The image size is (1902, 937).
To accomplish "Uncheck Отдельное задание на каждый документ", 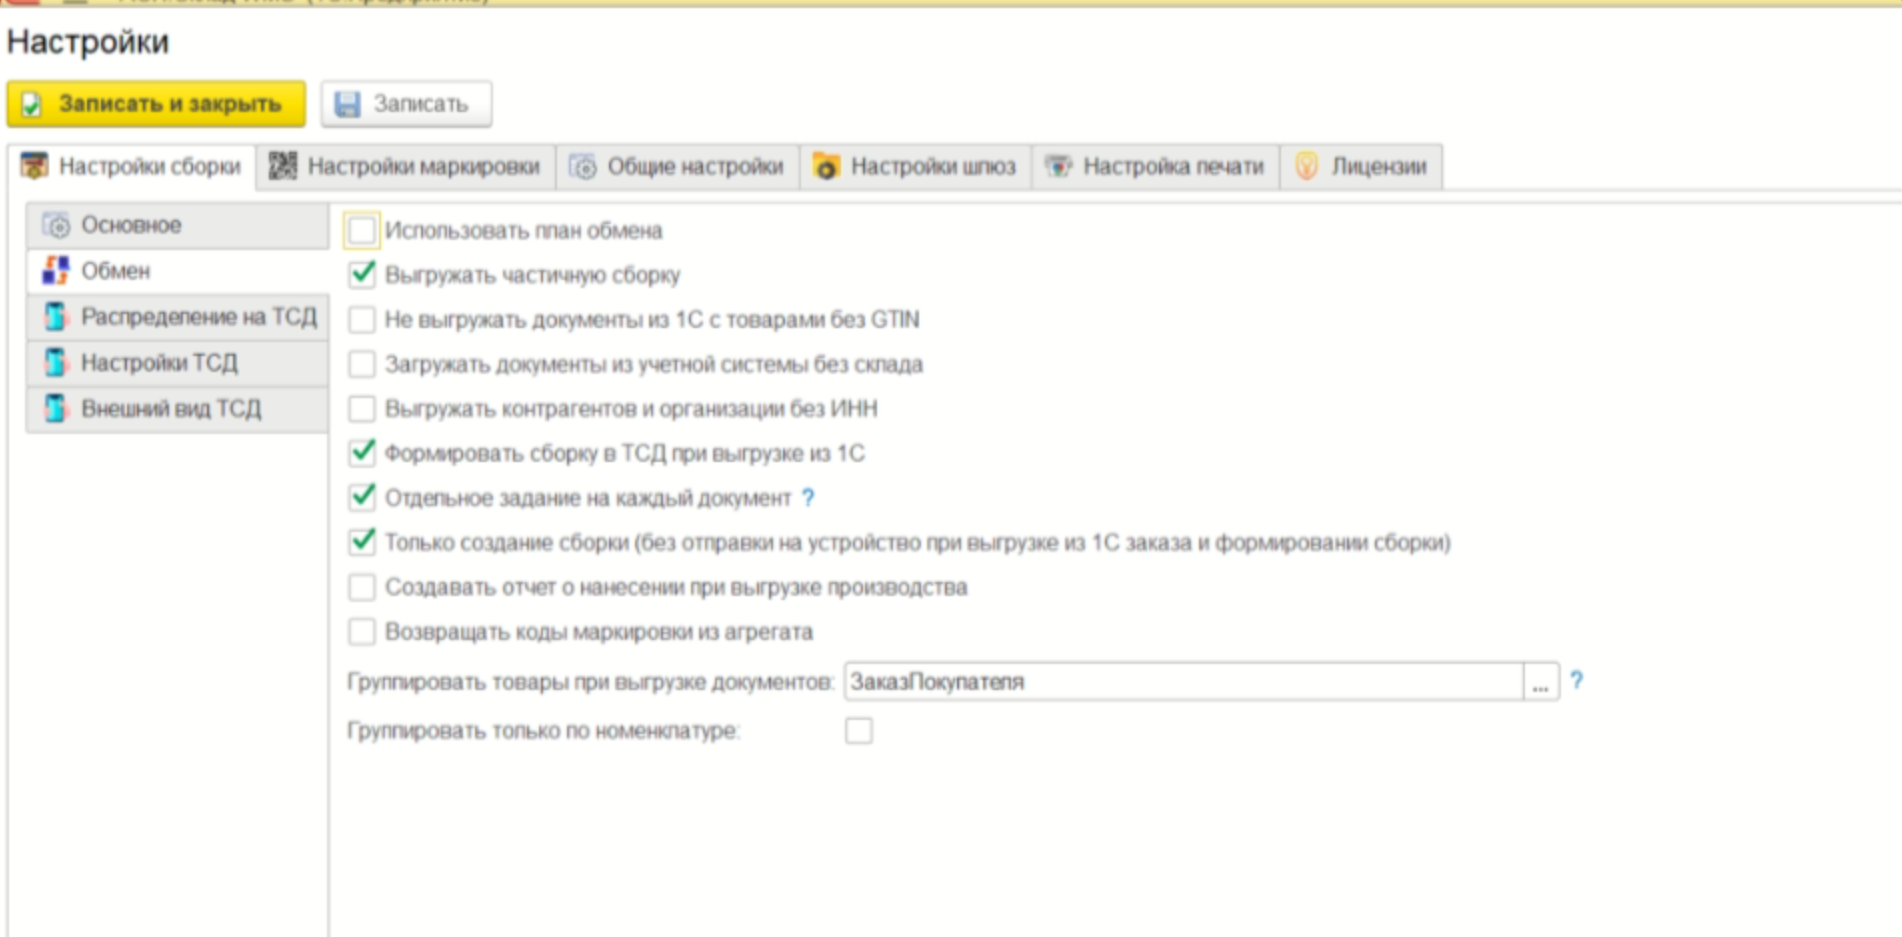I will 362,498.
